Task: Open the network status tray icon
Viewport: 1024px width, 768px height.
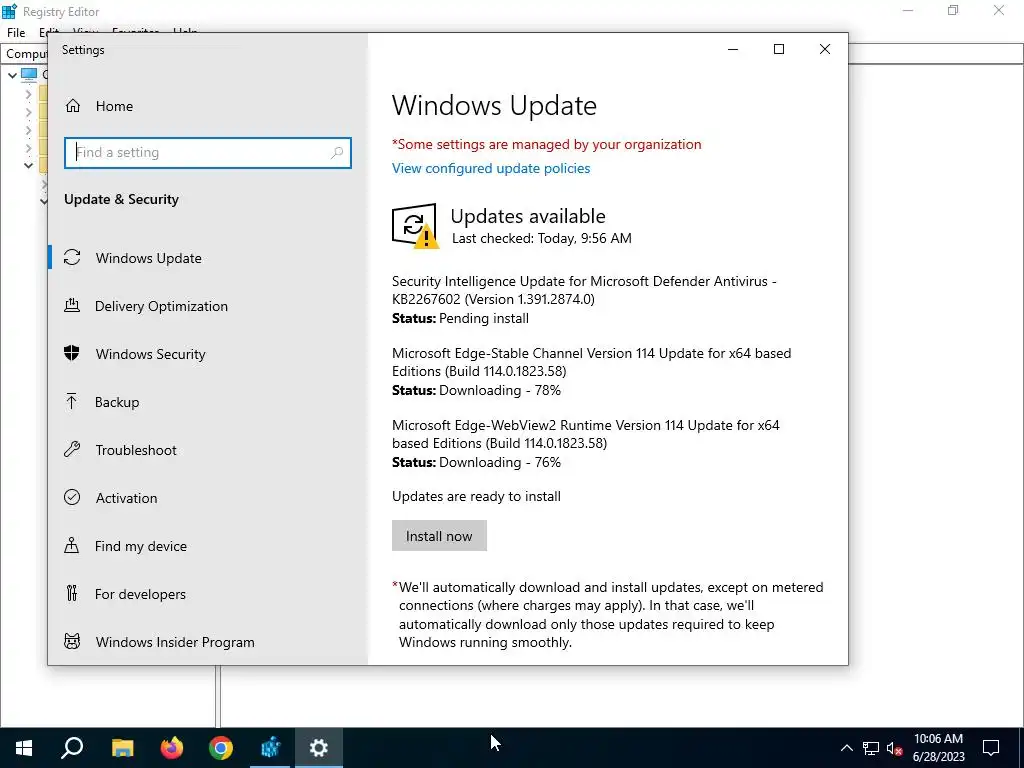Action: coord(871,748)
